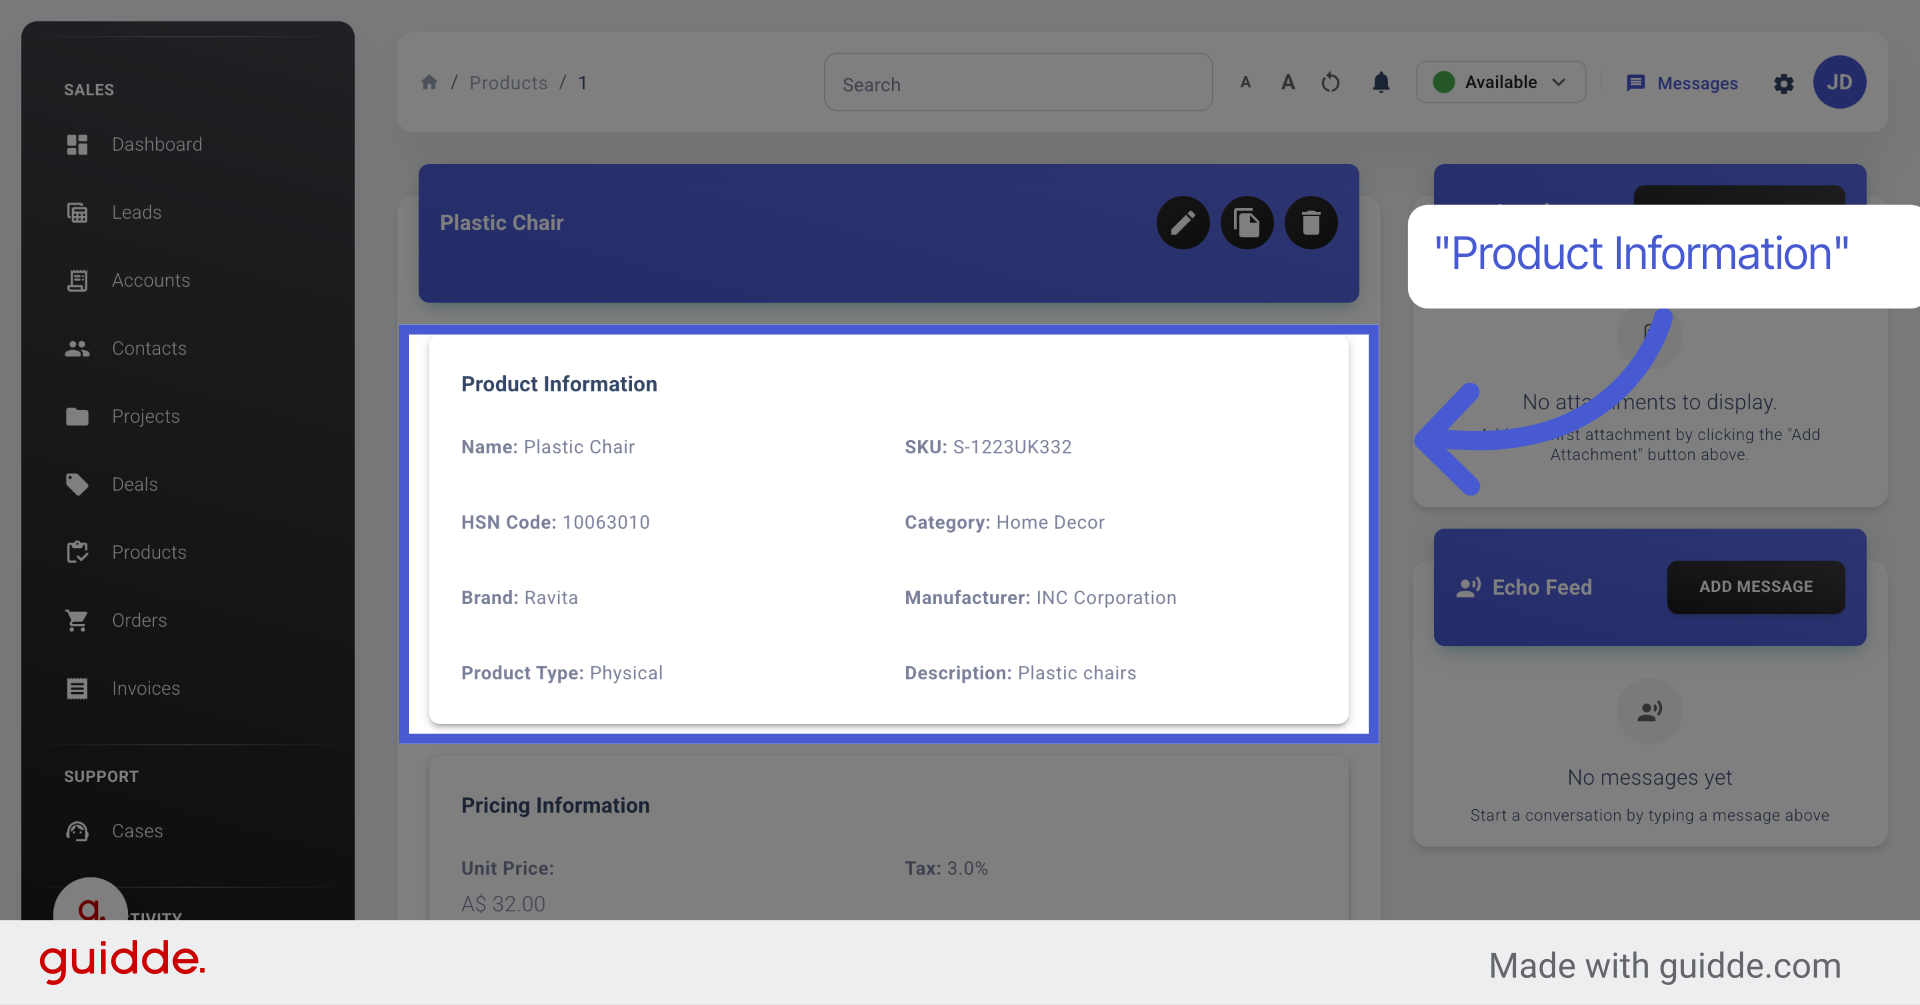Click the ADD MESSAGE button in Echo Feed
The width and height of the screenshot is (1920, 1005).
(x=1755, y=587)
